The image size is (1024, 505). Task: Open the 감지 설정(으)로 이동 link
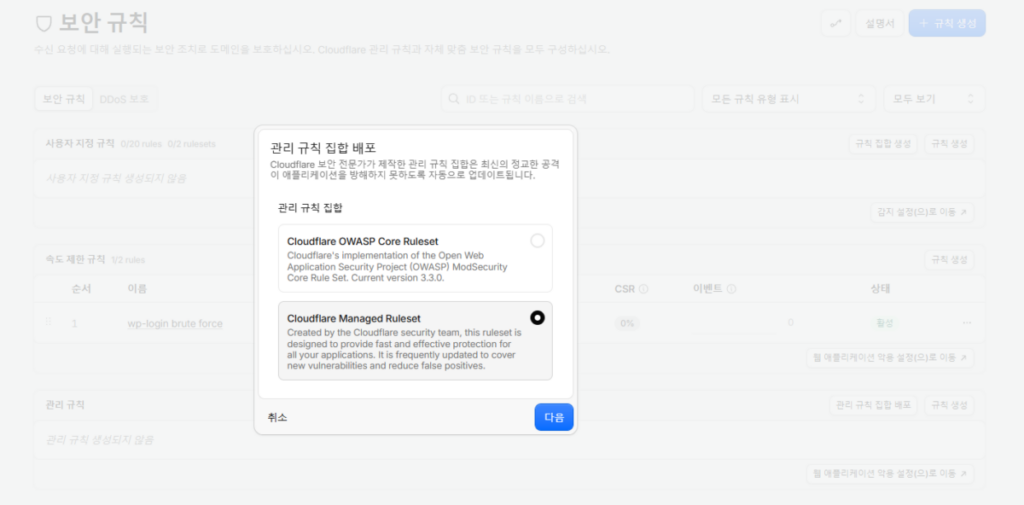922,212
